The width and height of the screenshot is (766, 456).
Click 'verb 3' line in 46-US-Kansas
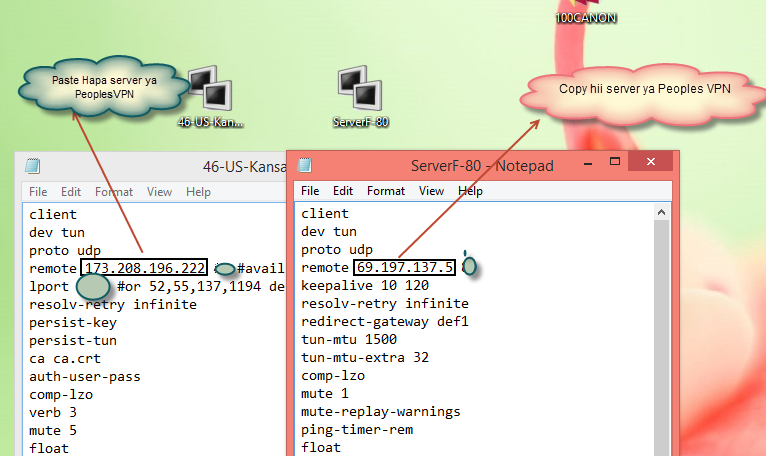[x=53, y=413]
